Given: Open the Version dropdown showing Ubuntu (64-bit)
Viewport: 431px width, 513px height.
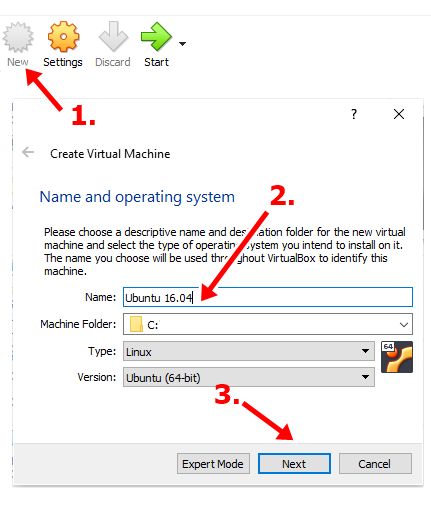Looking at the screenshot, I should click(x=249, y=377).
